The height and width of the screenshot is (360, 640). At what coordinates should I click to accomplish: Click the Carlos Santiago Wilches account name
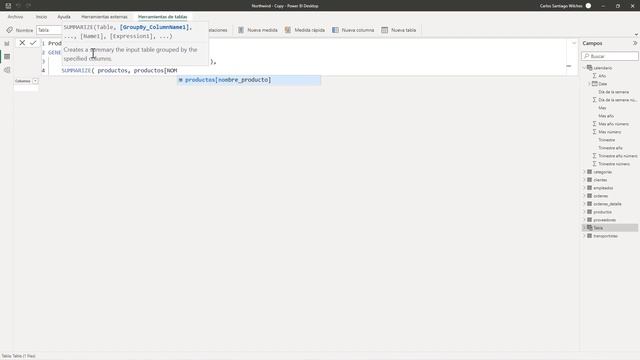point(561,6)
